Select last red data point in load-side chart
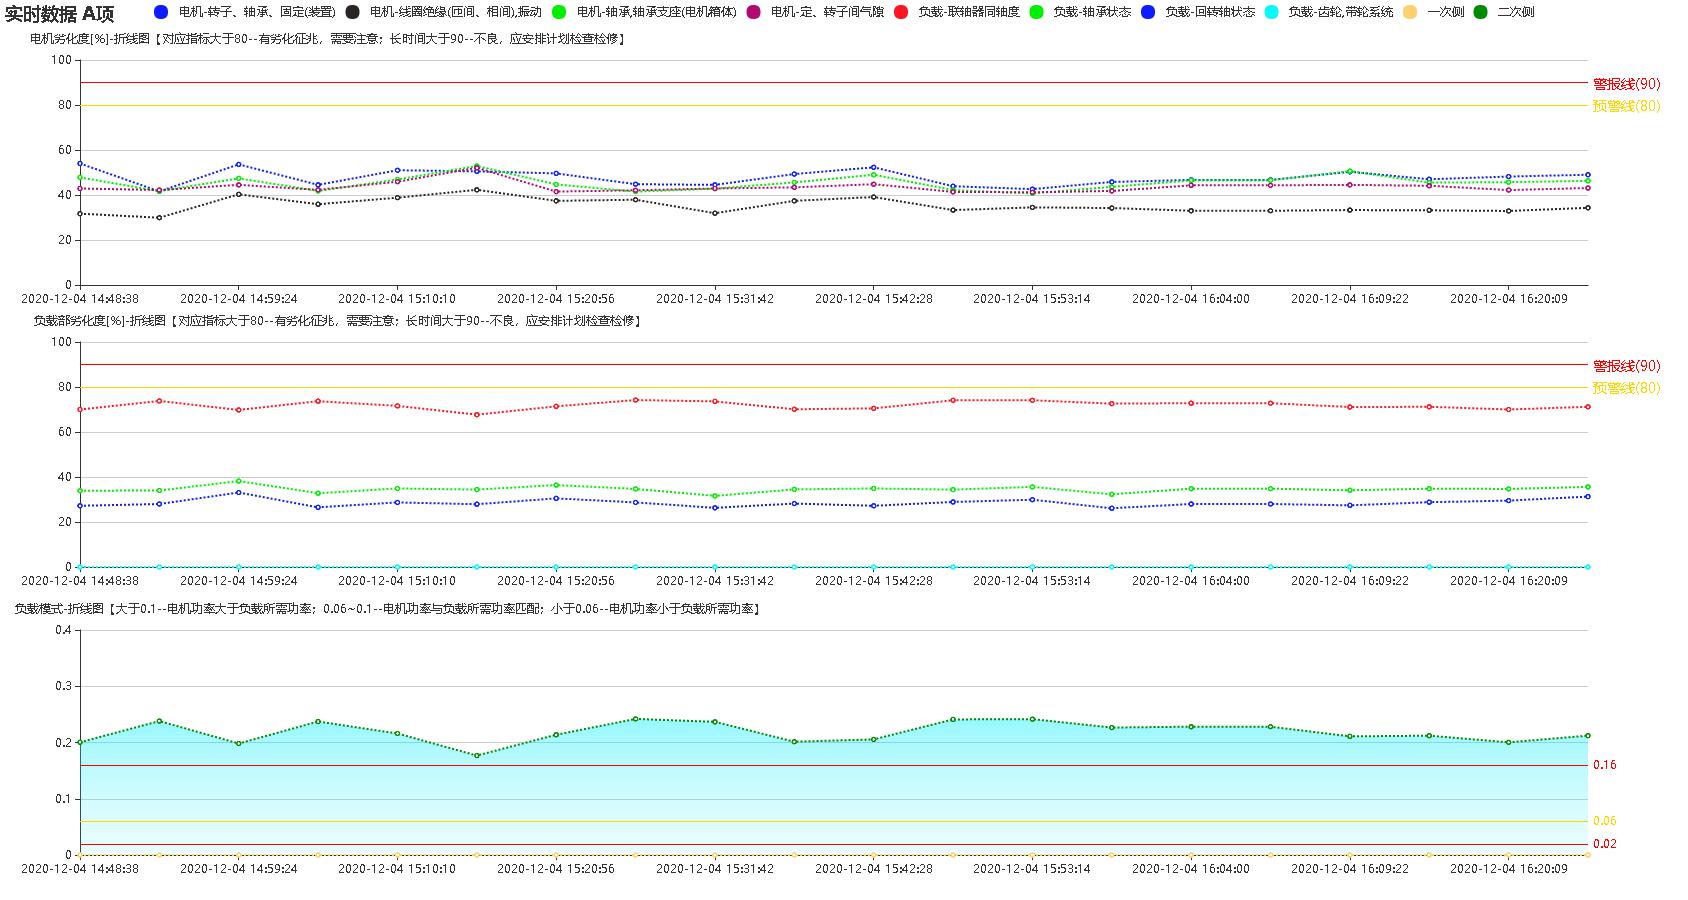Viewport: 1688px width, 900px height. click(1587, 407)
